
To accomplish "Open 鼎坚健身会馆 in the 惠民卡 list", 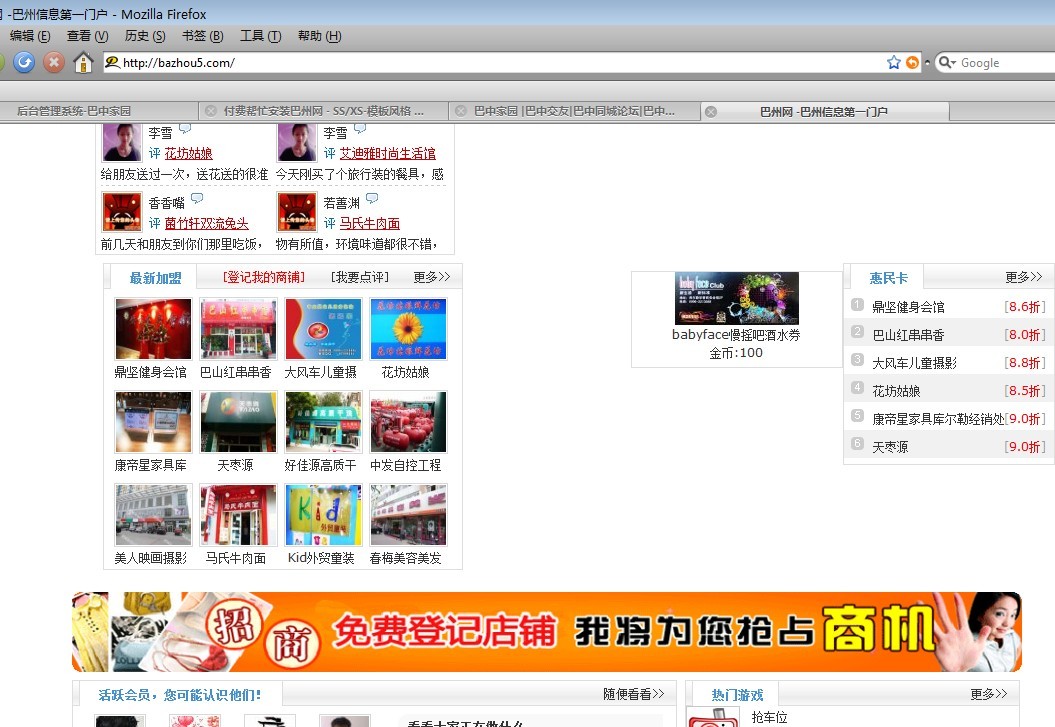I will (x=908, y=307).
